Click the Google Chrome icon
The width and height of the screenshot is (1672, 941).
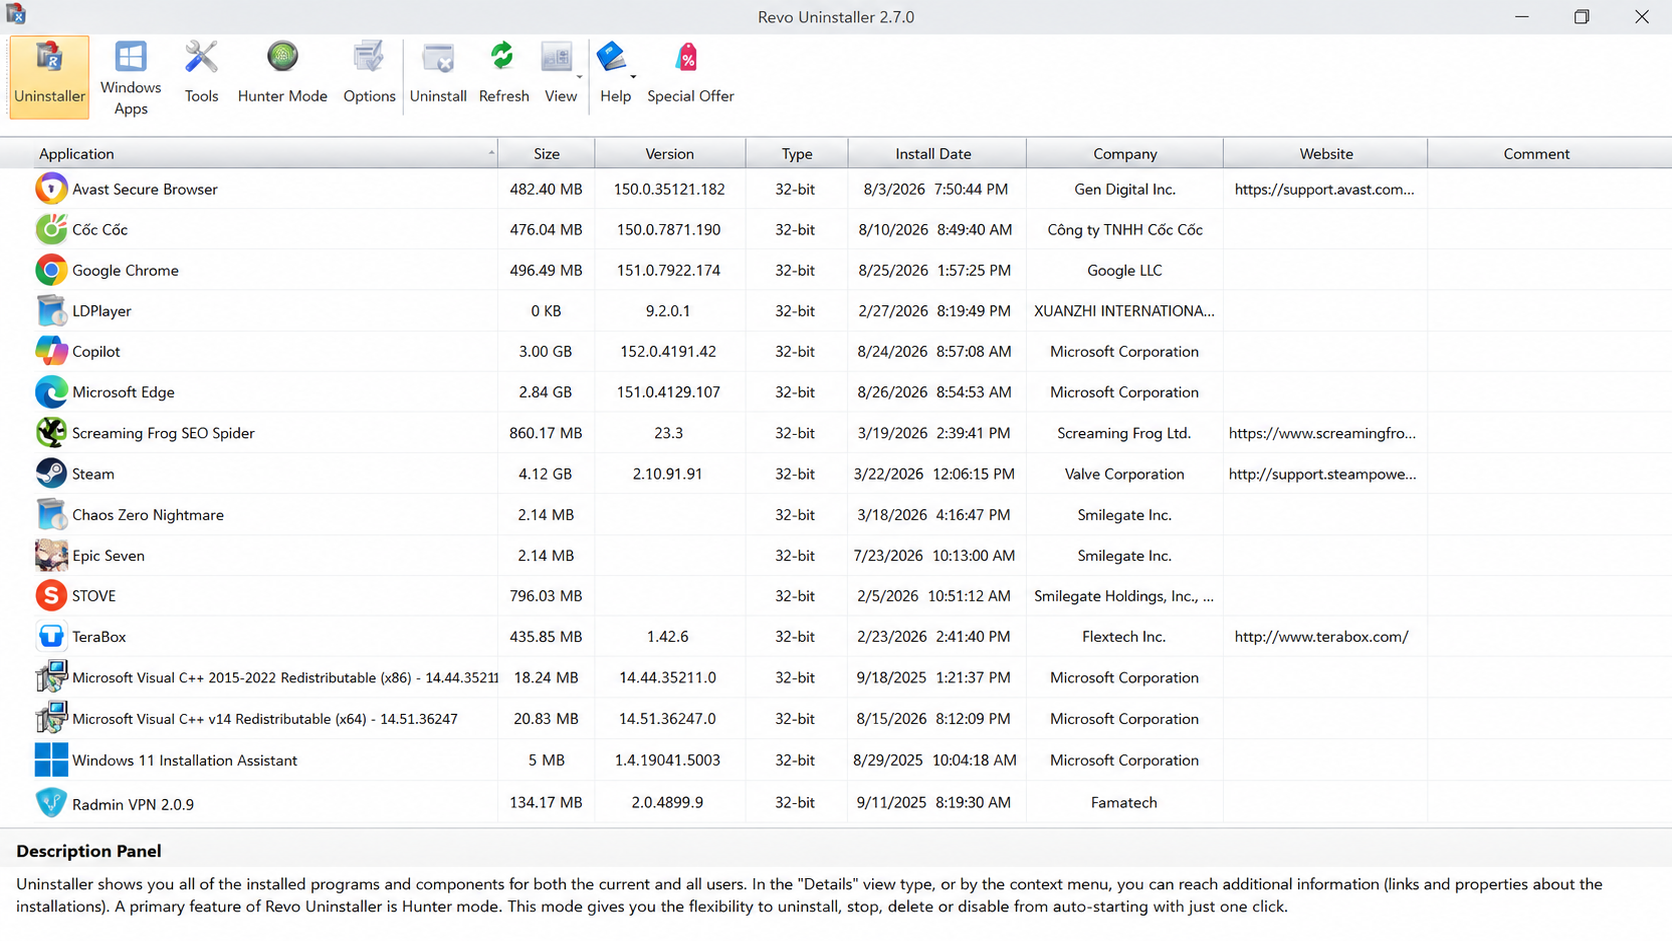[51, 270]
